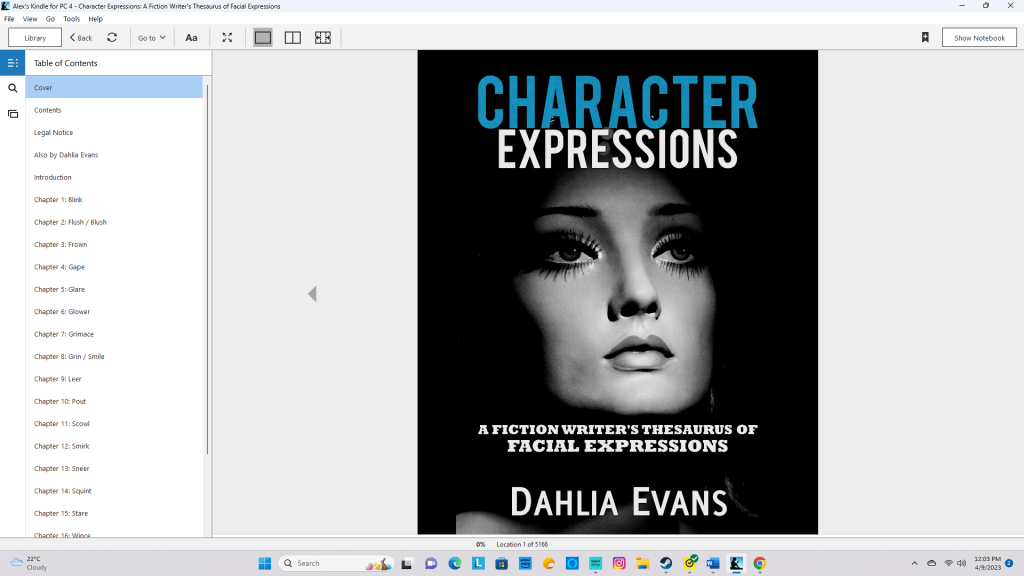
Task: Switch to single column page view
Action: 263,38
